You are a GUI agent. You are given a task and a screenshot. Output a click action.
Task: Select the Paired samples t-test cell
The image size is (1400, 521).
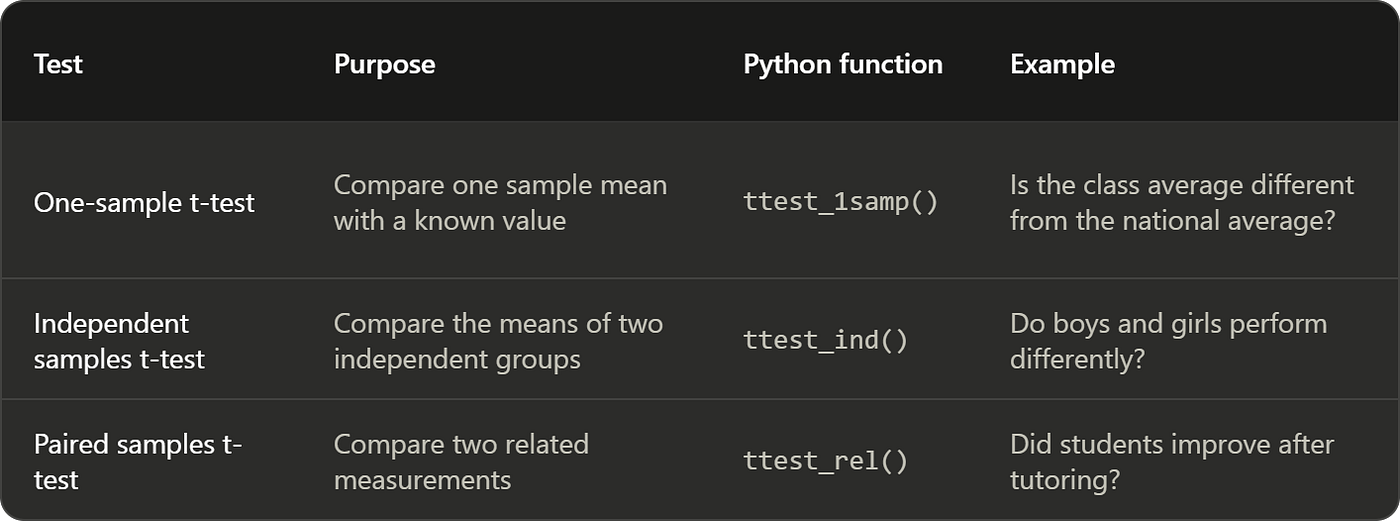(138, 461)
